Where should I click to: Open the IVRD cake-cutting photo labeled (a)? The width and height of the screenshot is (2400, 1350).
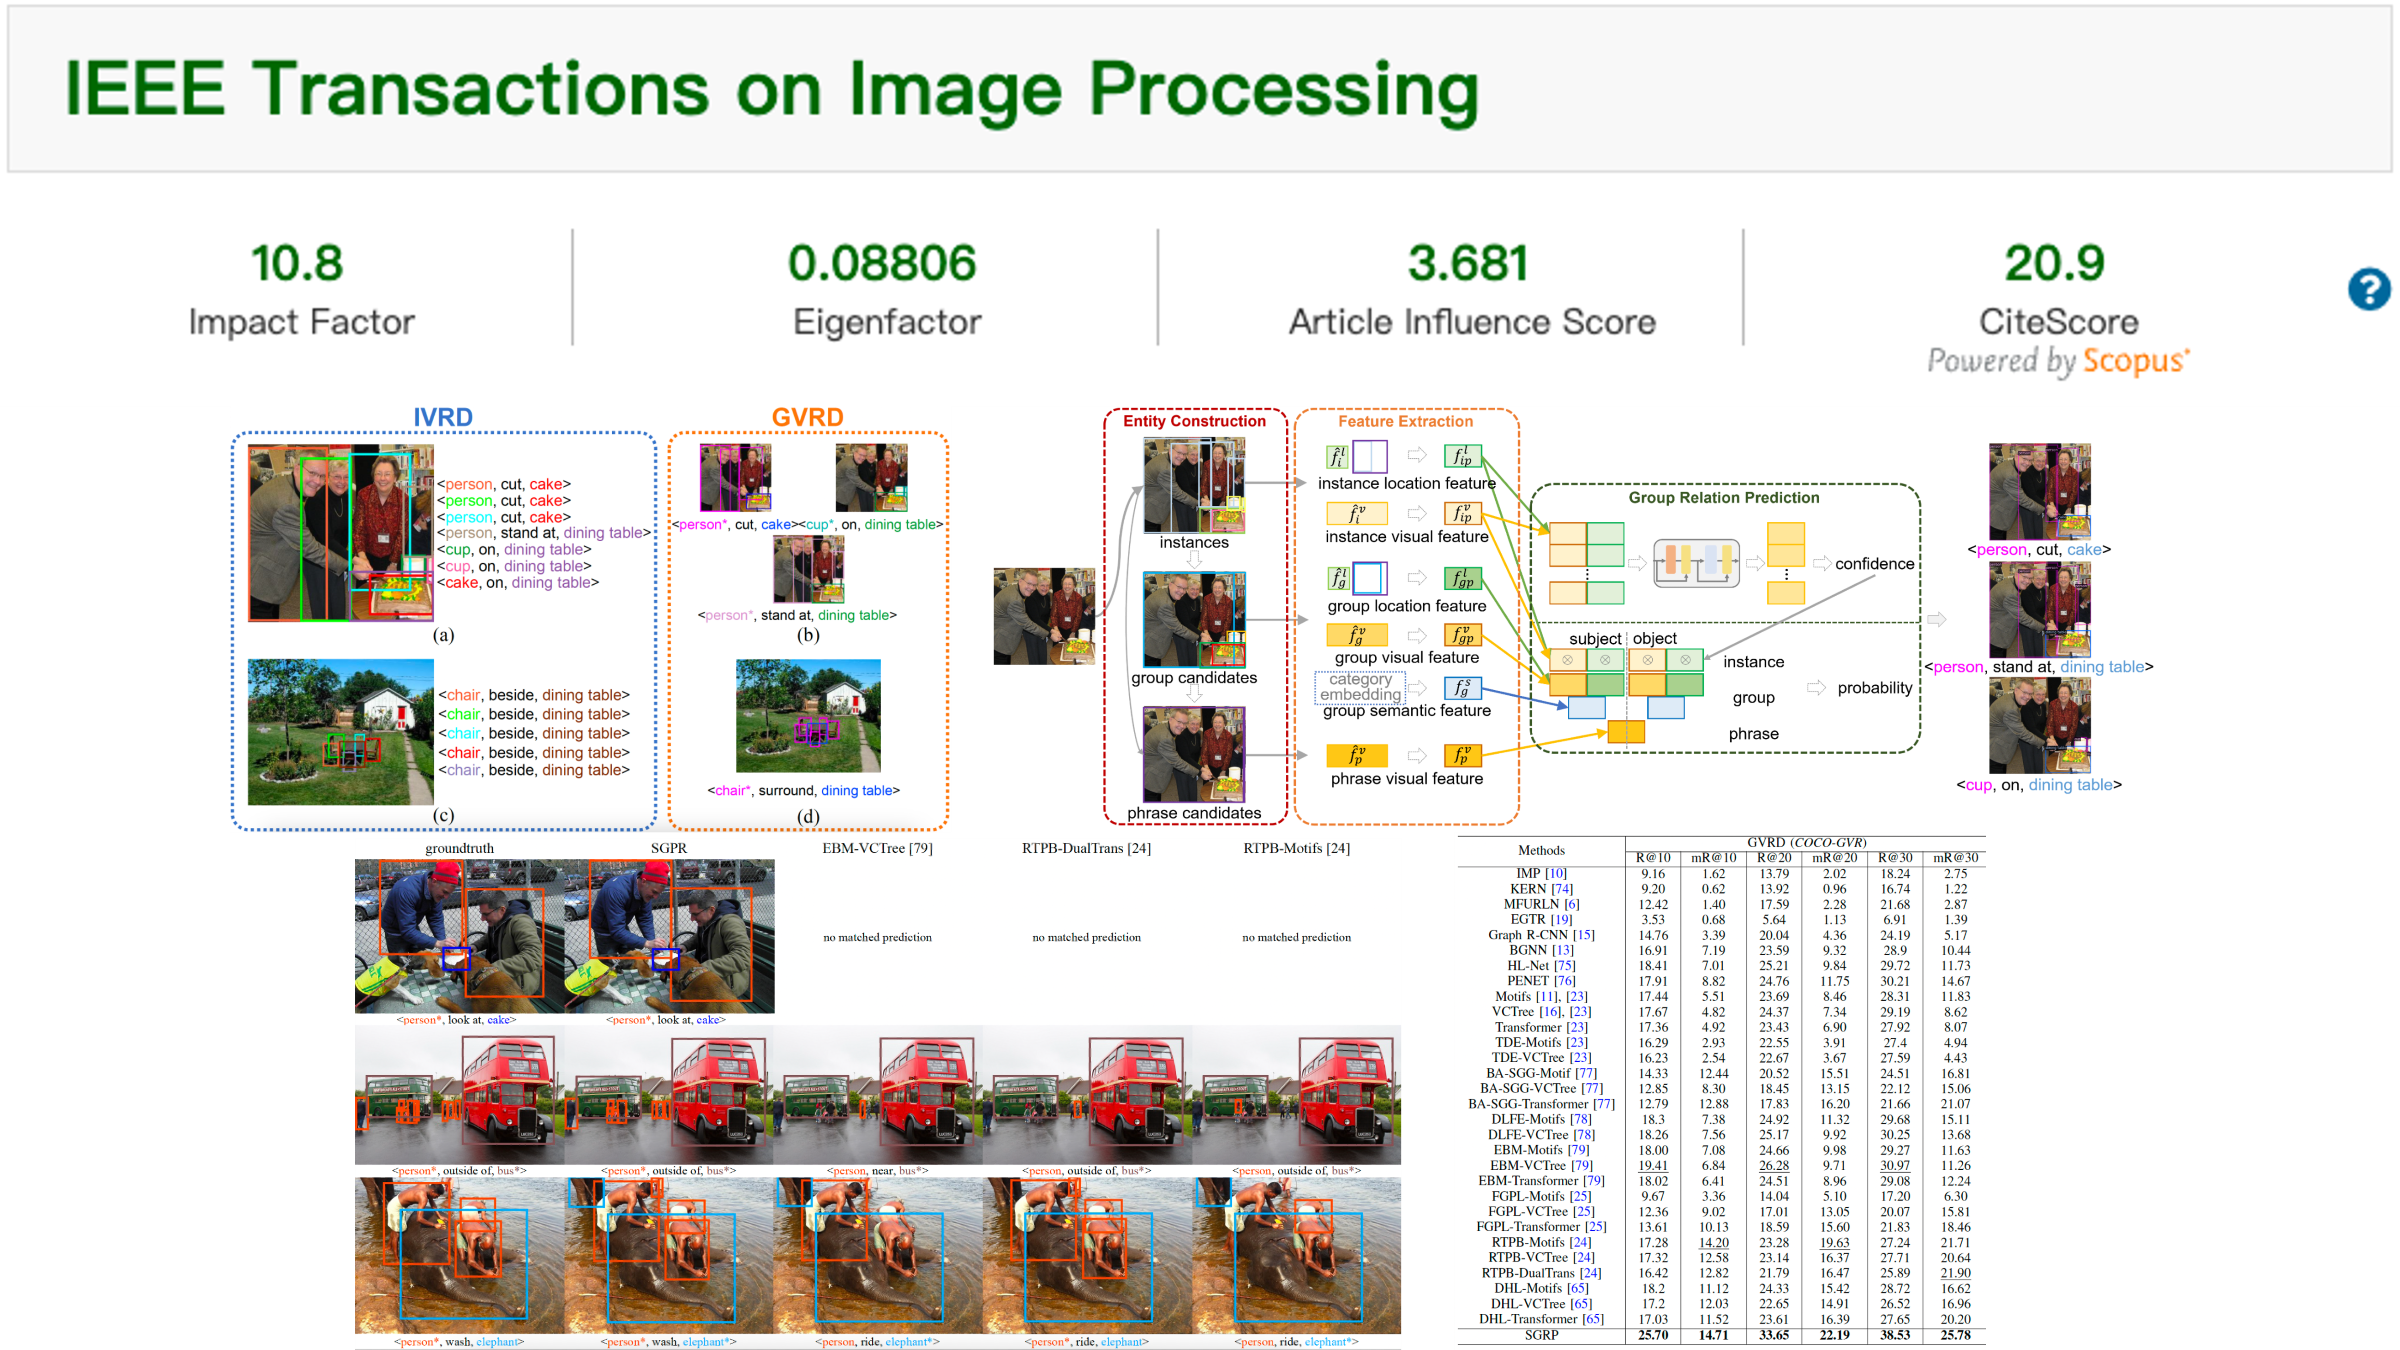point(341,533)
